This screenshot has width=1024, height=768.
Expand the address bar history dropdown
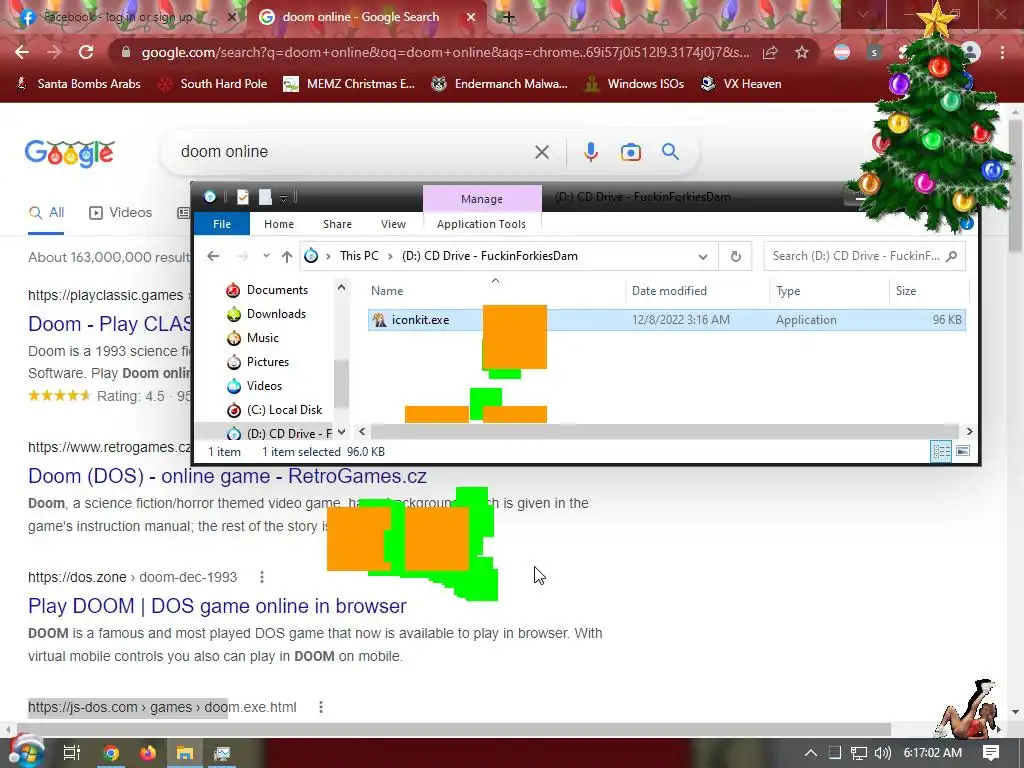(x=703, y=257)
